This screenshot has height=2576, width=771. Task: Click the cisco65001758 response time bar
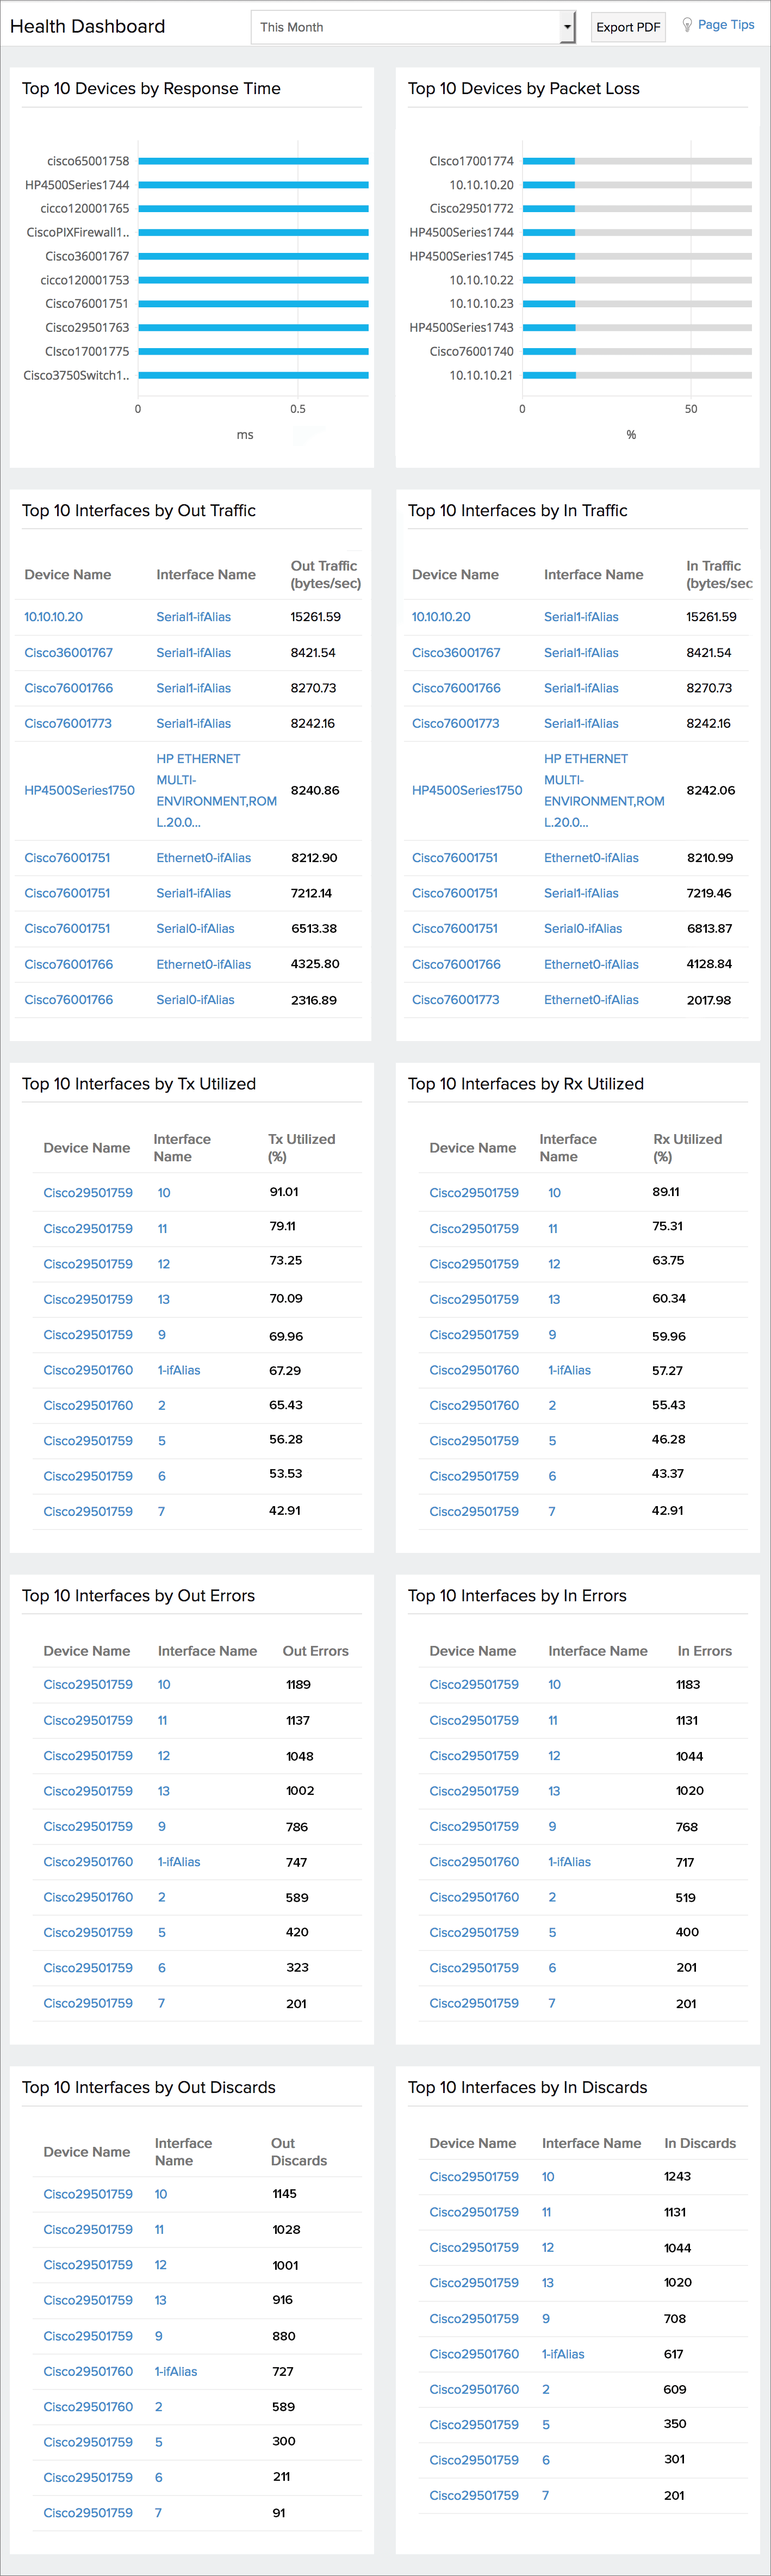(x=253, y=161)
